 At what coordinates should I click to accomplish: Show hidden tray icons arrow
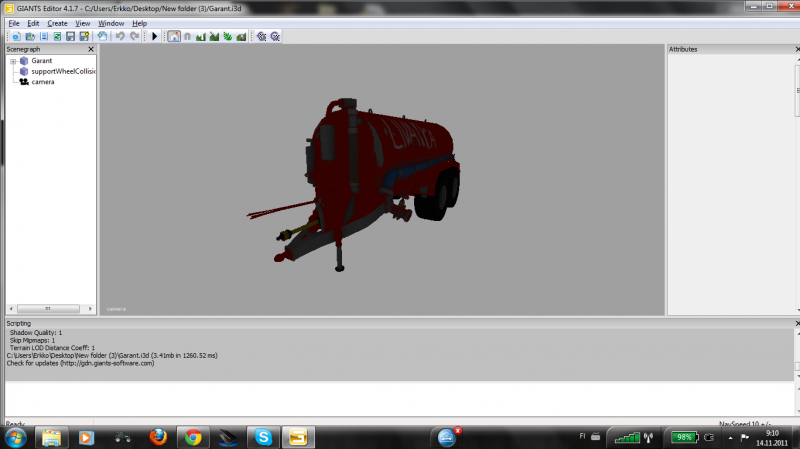(x=731, y=438)
